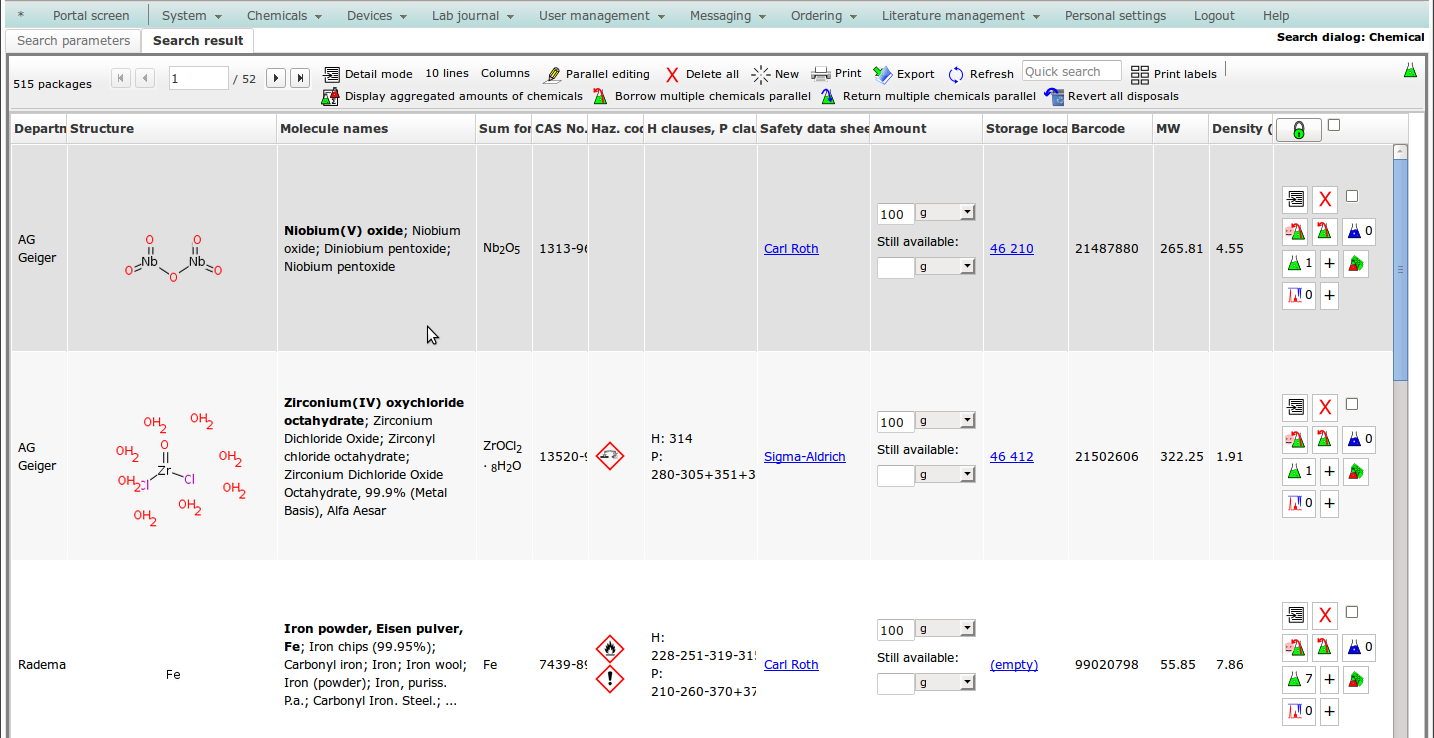Open the Literature management menu
This screenshot has width=1434, height=738.
[960, 16]
